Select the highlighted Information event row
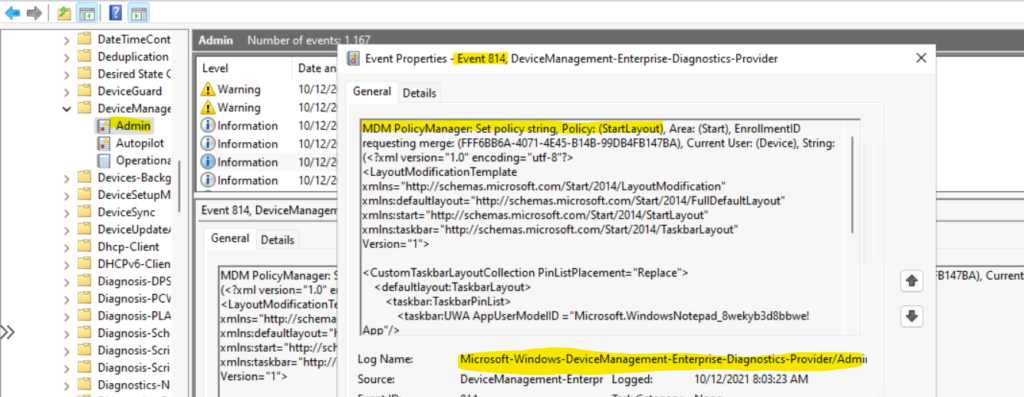 coord(267,162)
